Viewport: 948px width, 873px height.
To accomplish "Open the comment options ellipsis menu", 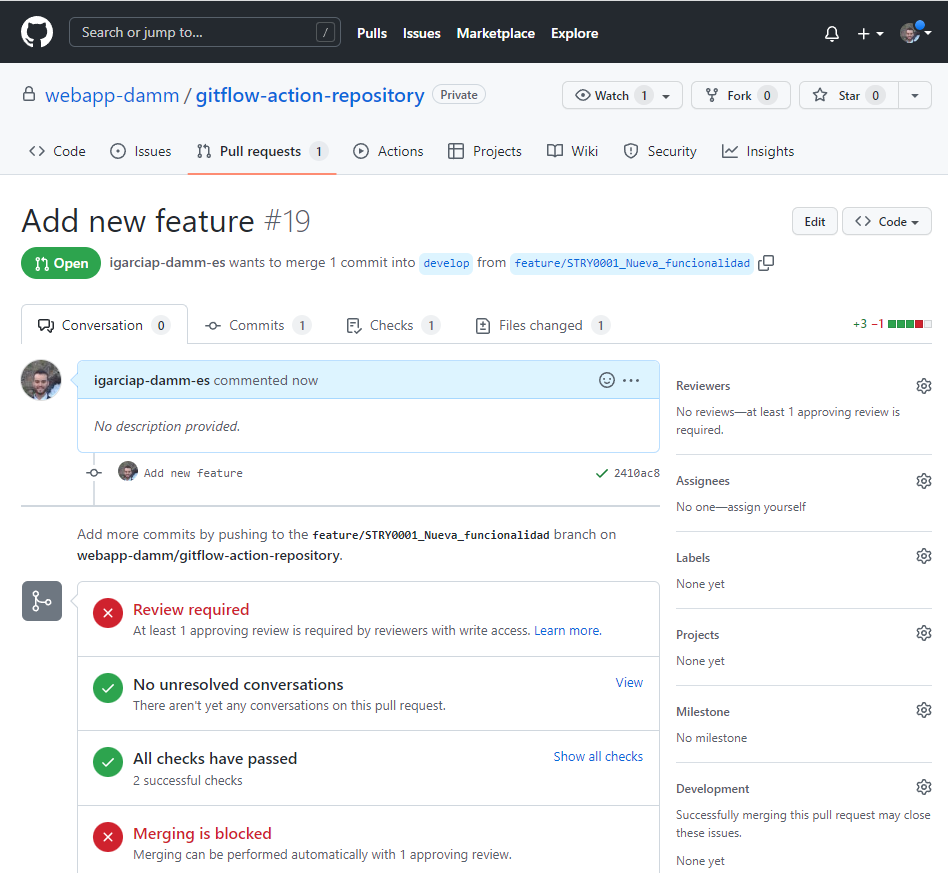I will pos(631,380).
